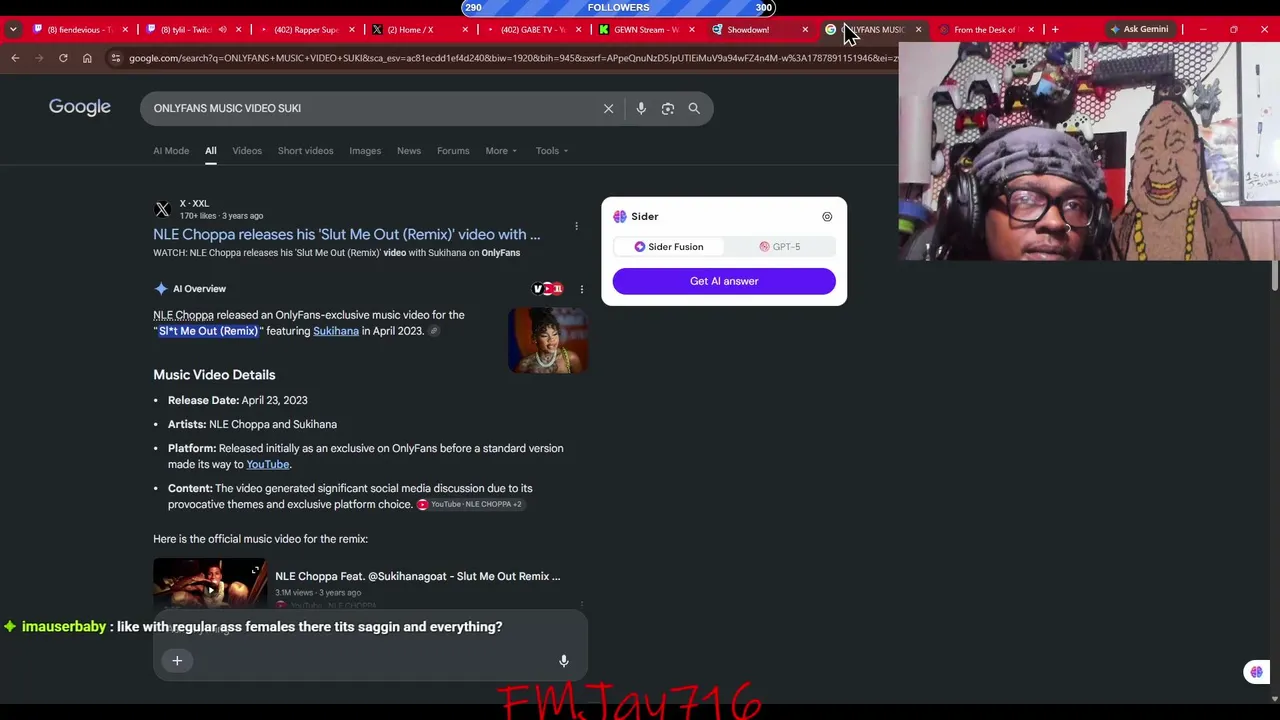Go back to the previous page
1280x720 pixels.
15,58
